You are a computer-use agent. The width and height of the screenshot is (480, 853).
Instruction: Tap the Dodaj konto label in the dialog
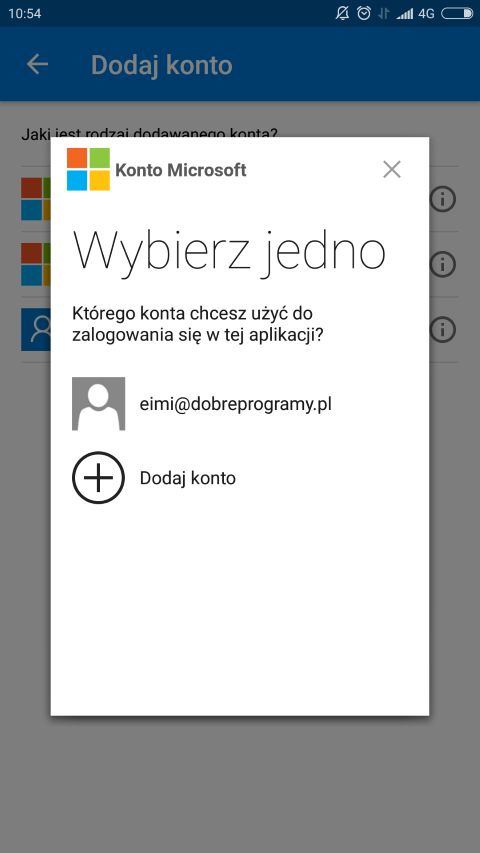tap(188, 478)
